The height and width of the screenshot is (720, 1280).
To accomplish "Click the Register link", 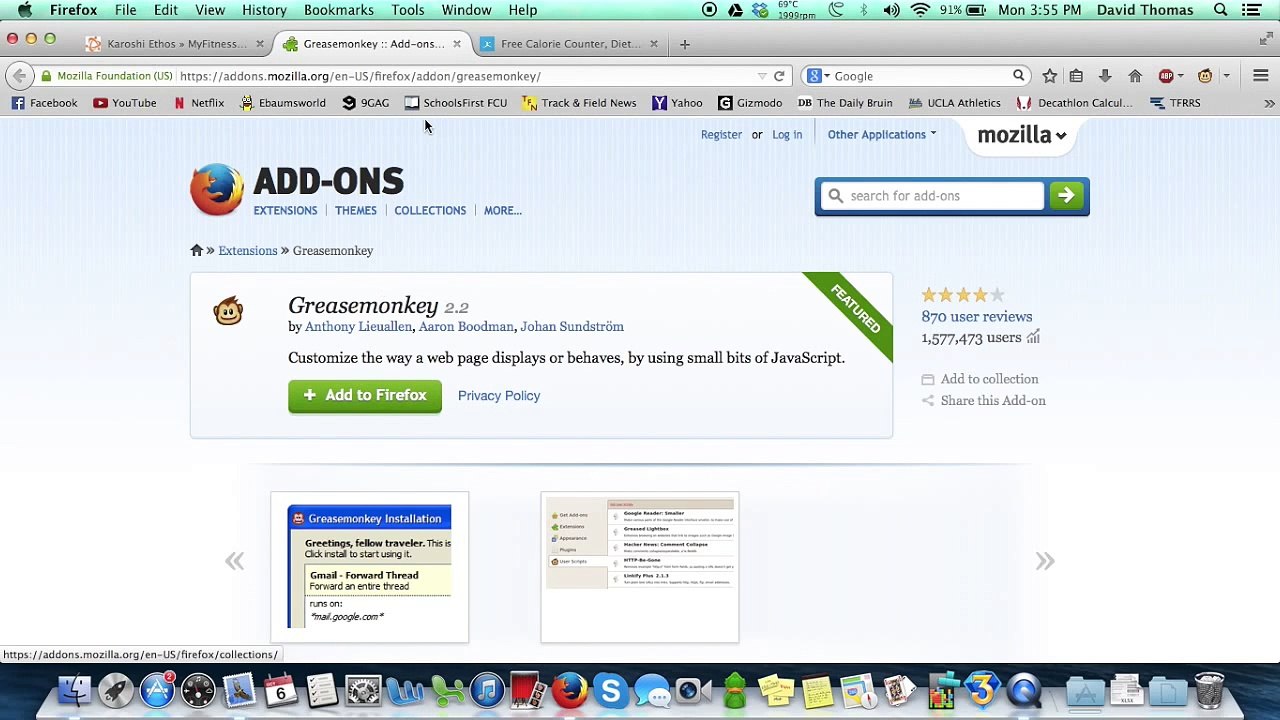I will pos(721,134).
